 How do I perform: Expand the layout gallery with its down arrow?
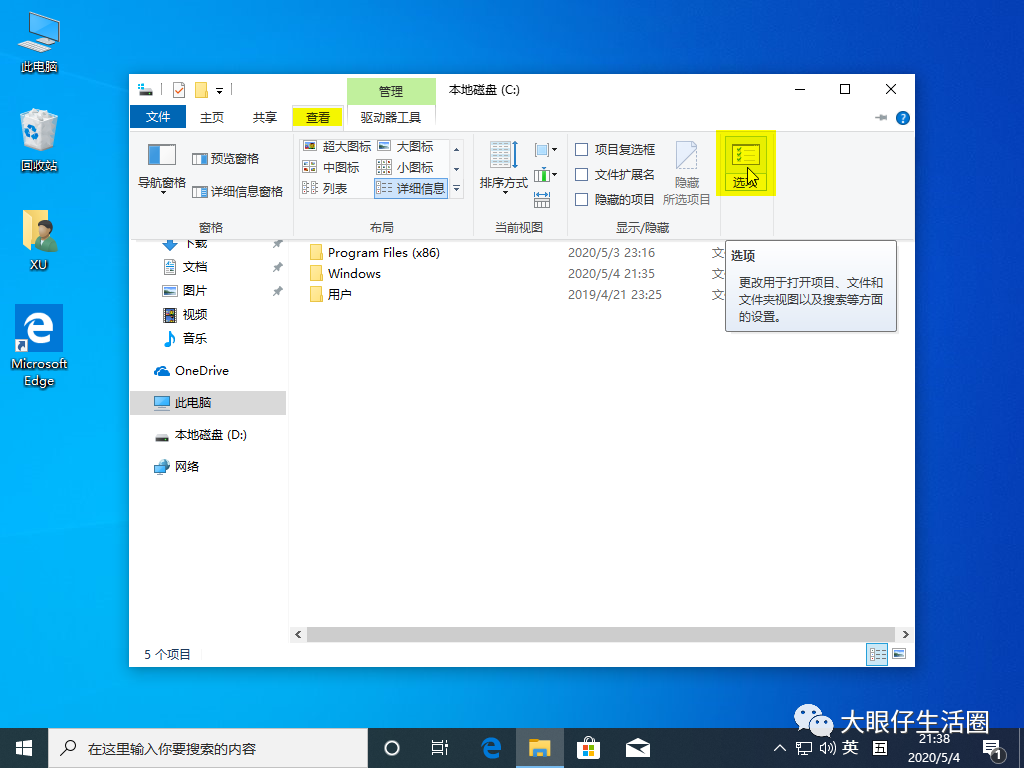pyautogui.click(x=456, y=189)
